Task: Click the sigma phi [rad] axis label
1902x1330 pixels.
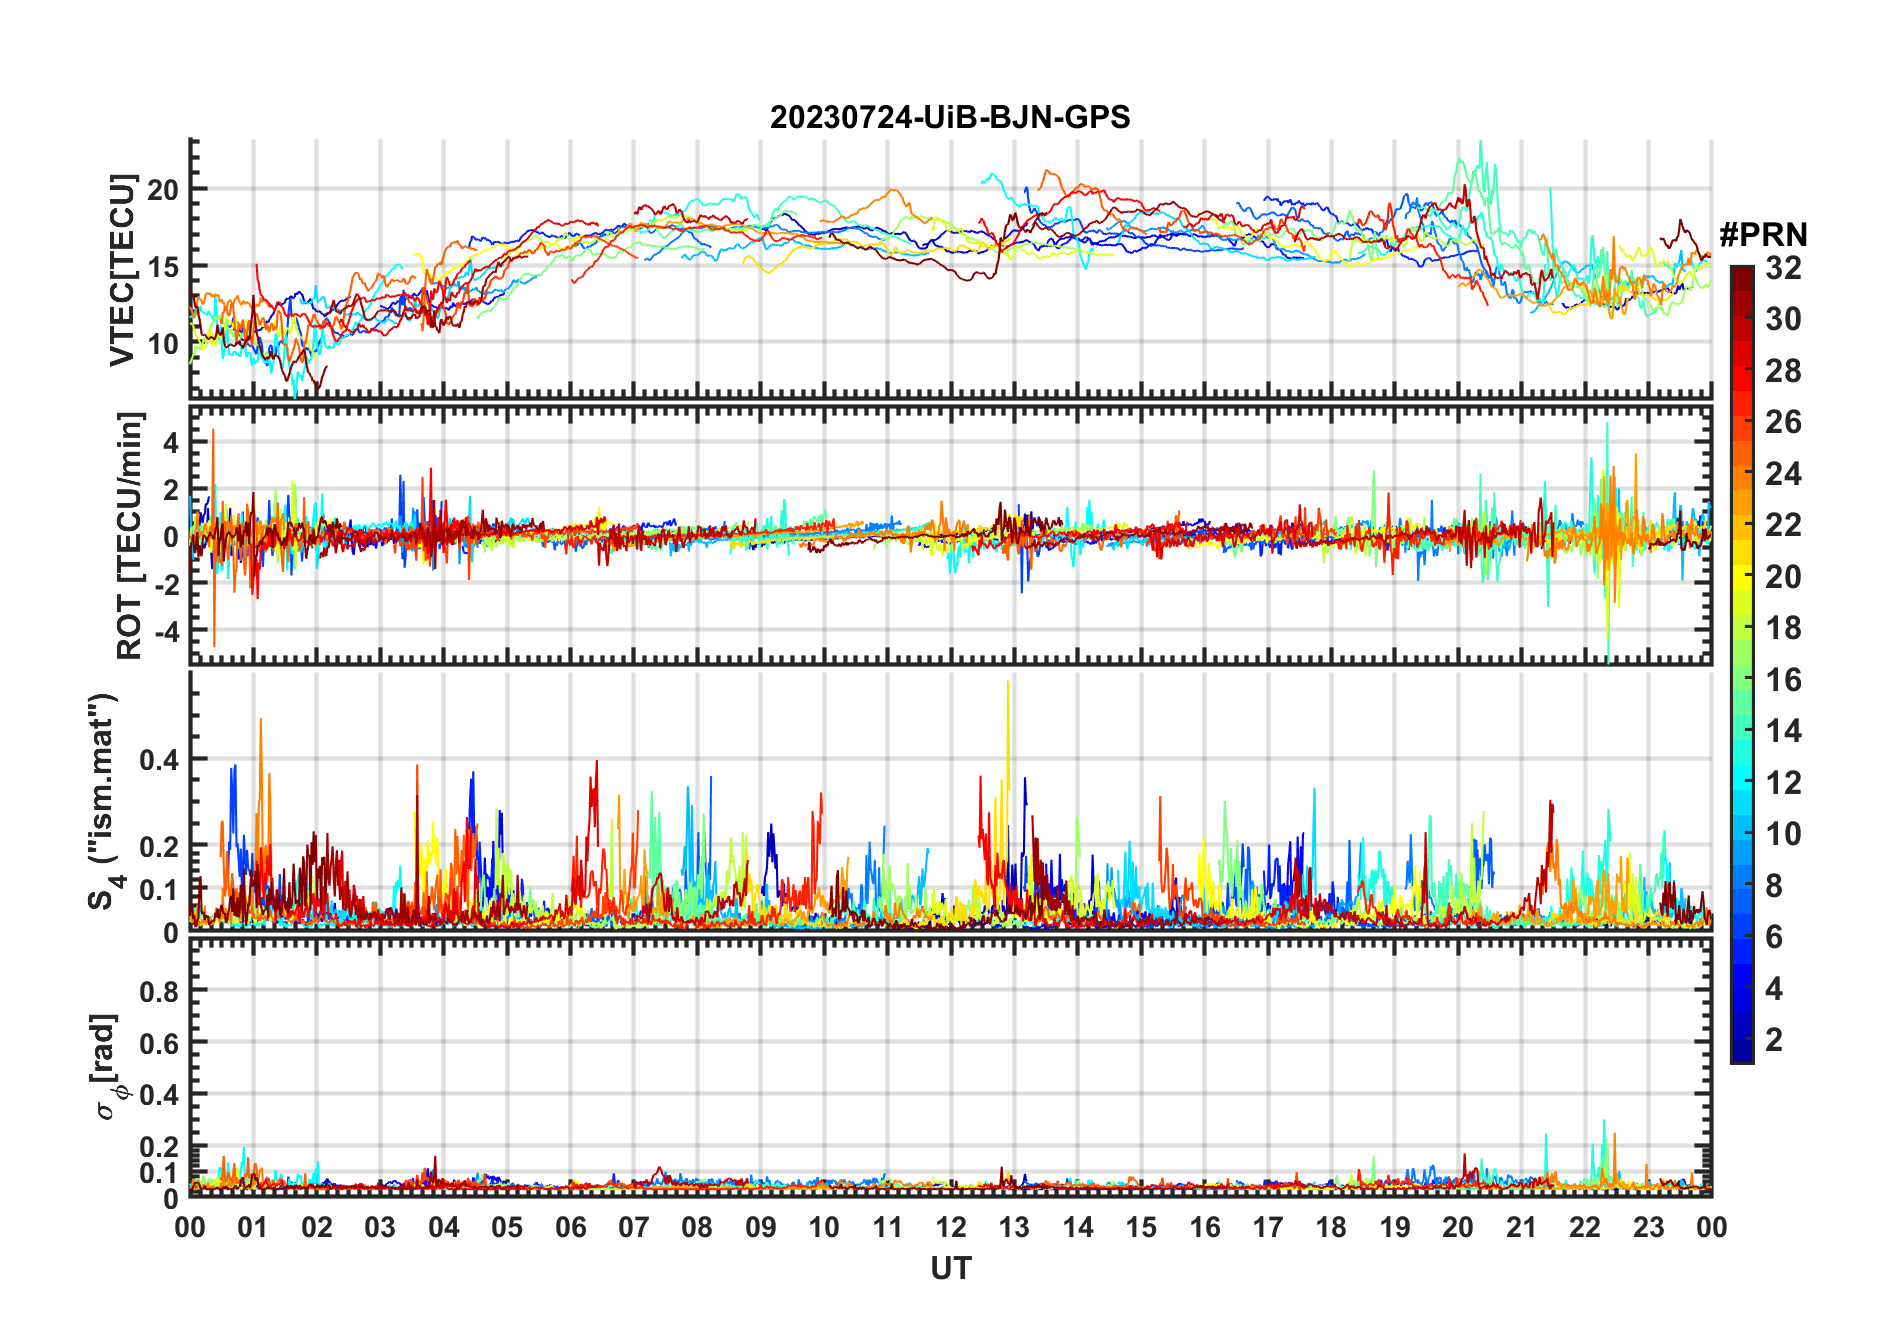Action: [107, 1066]
